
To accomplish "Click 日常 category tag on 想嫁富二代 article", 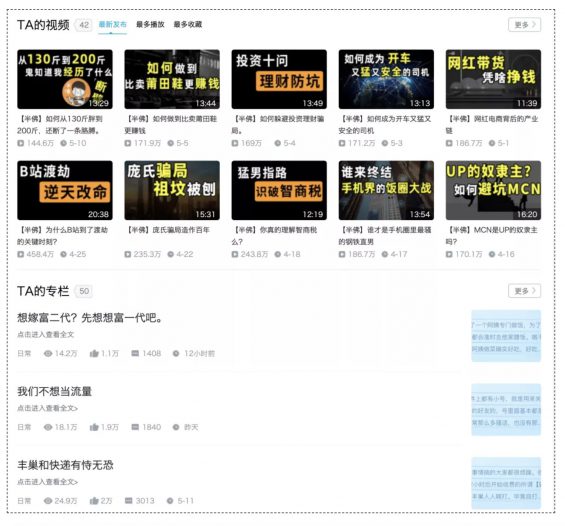I will (x=24, y=353).
